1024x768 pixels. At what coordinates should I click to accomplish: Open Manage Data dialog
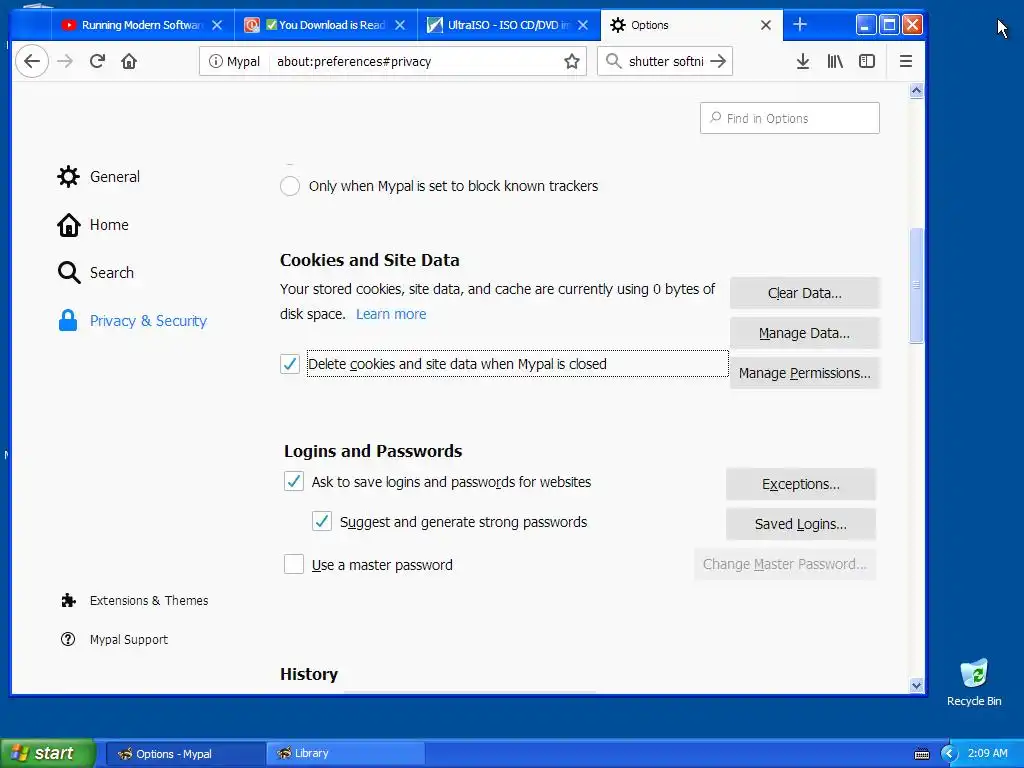(x=805, y=333)
